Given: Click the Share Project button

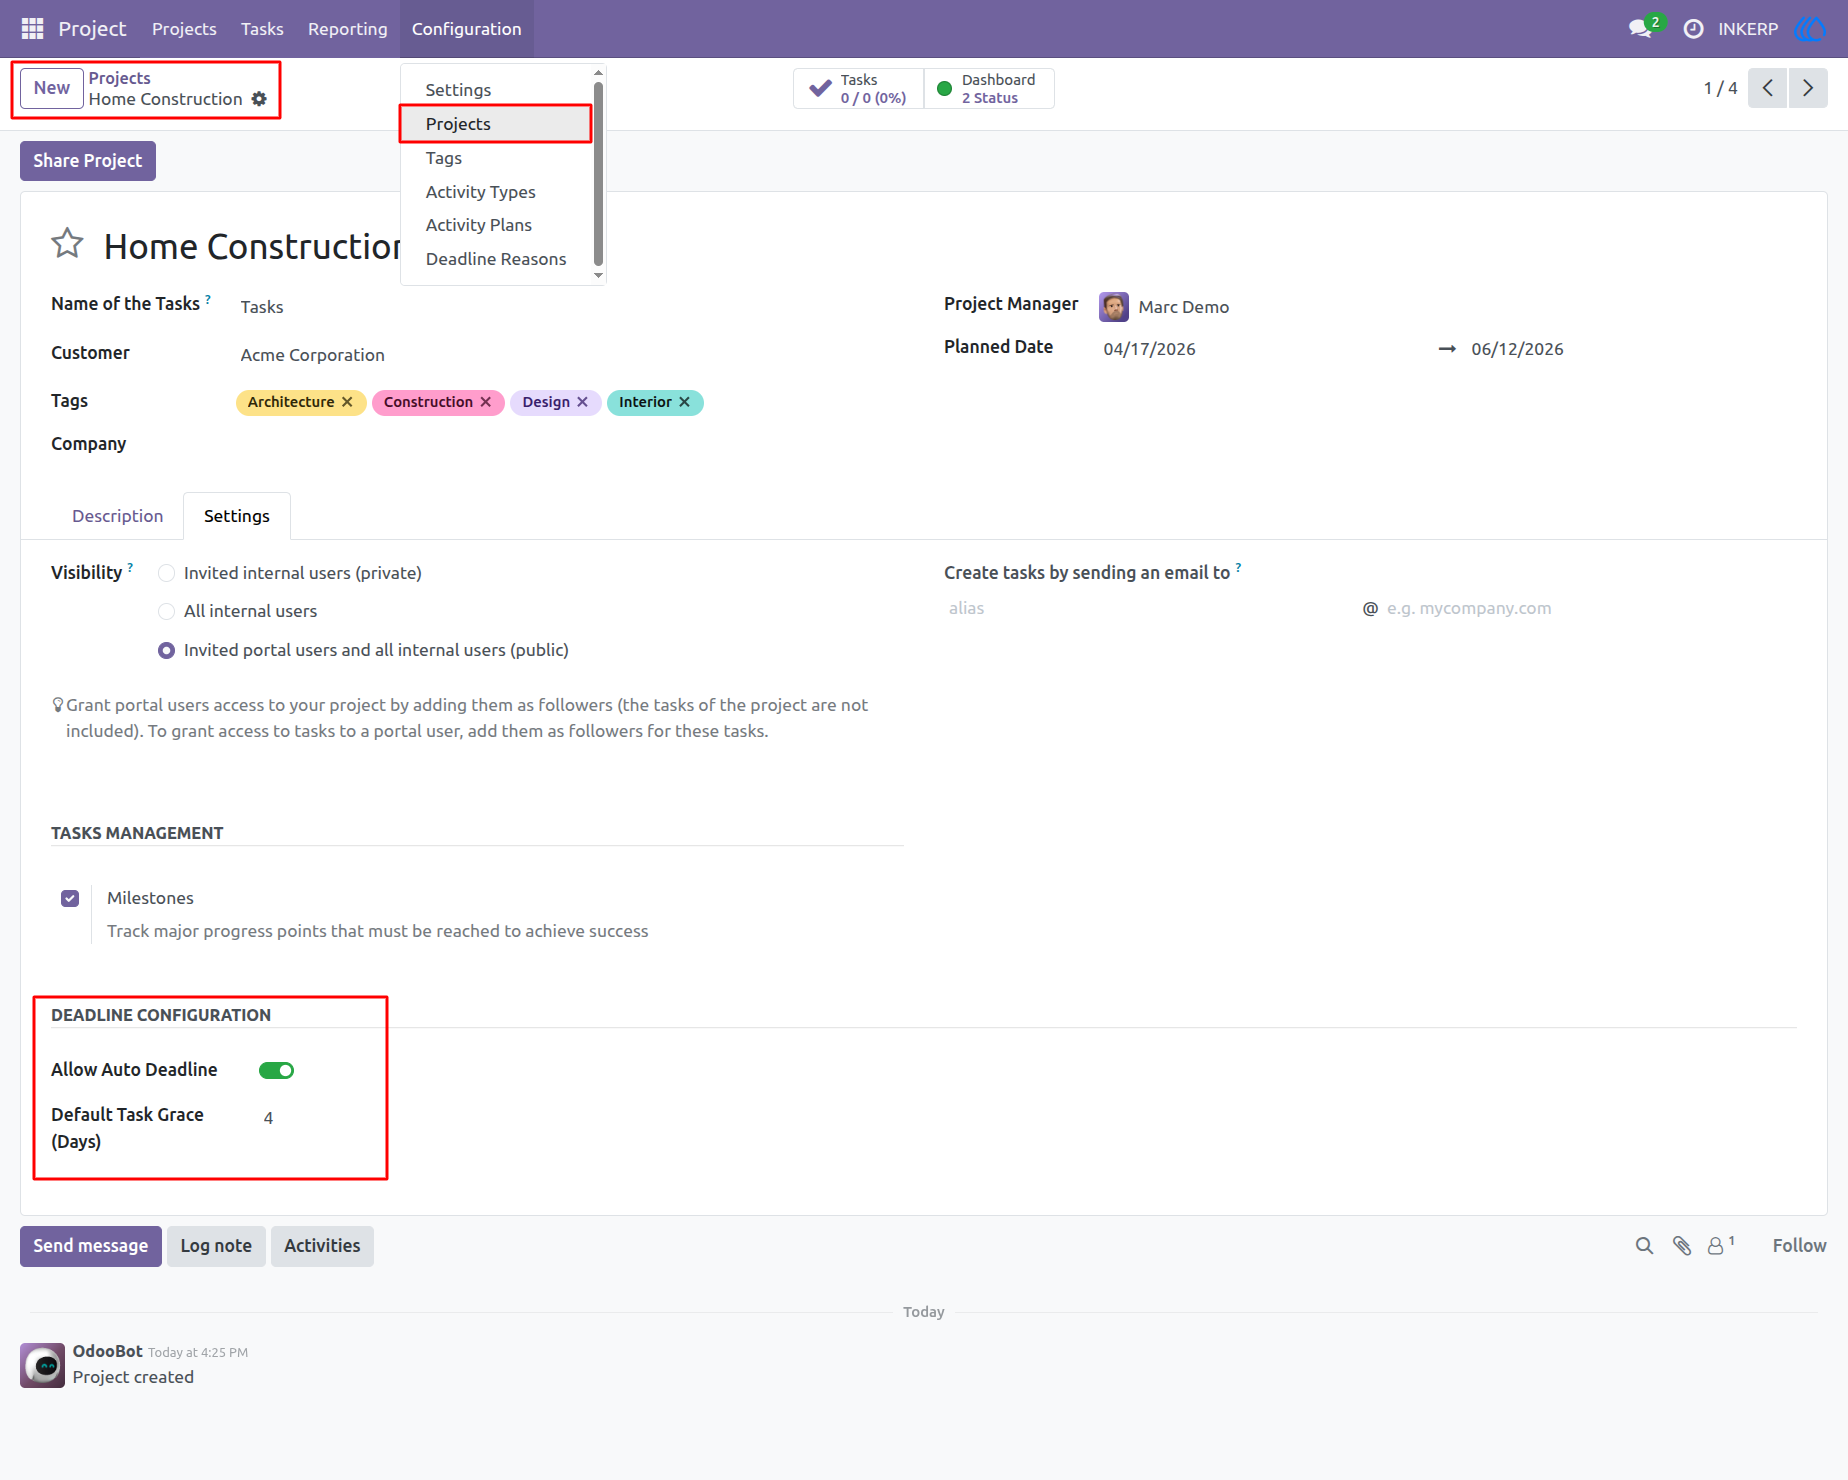Looking at the screenshot, I should [x=88, y=161].
